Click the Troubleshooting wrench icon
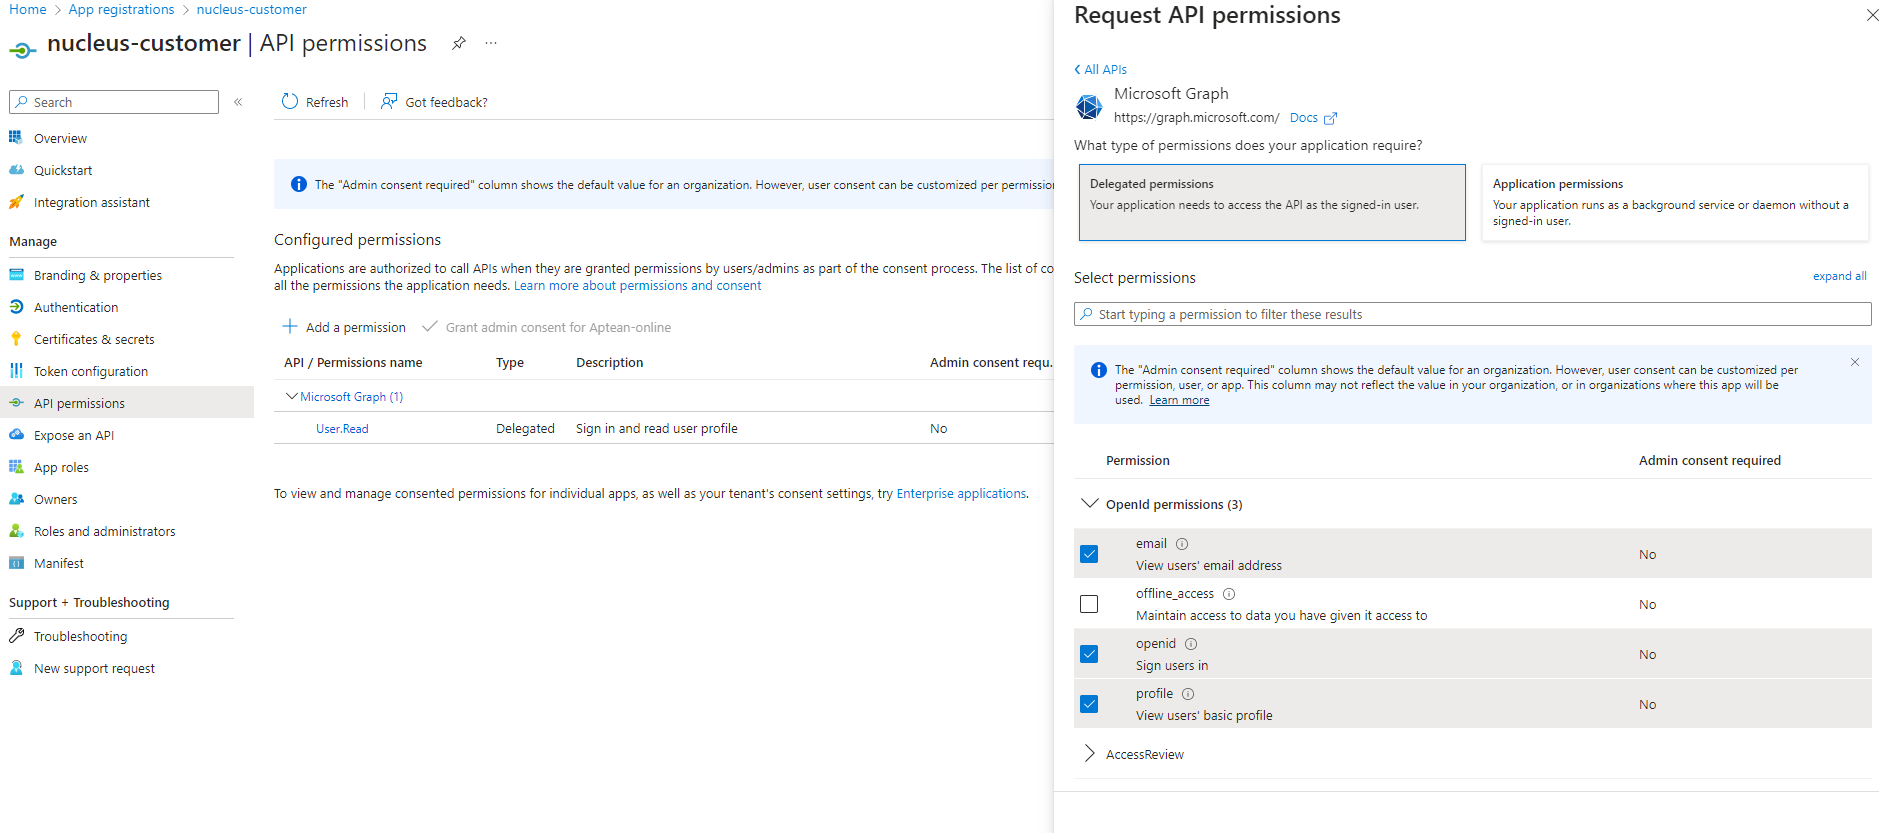1879x833 pixels. pyautogui.click(x=16, y=636)
